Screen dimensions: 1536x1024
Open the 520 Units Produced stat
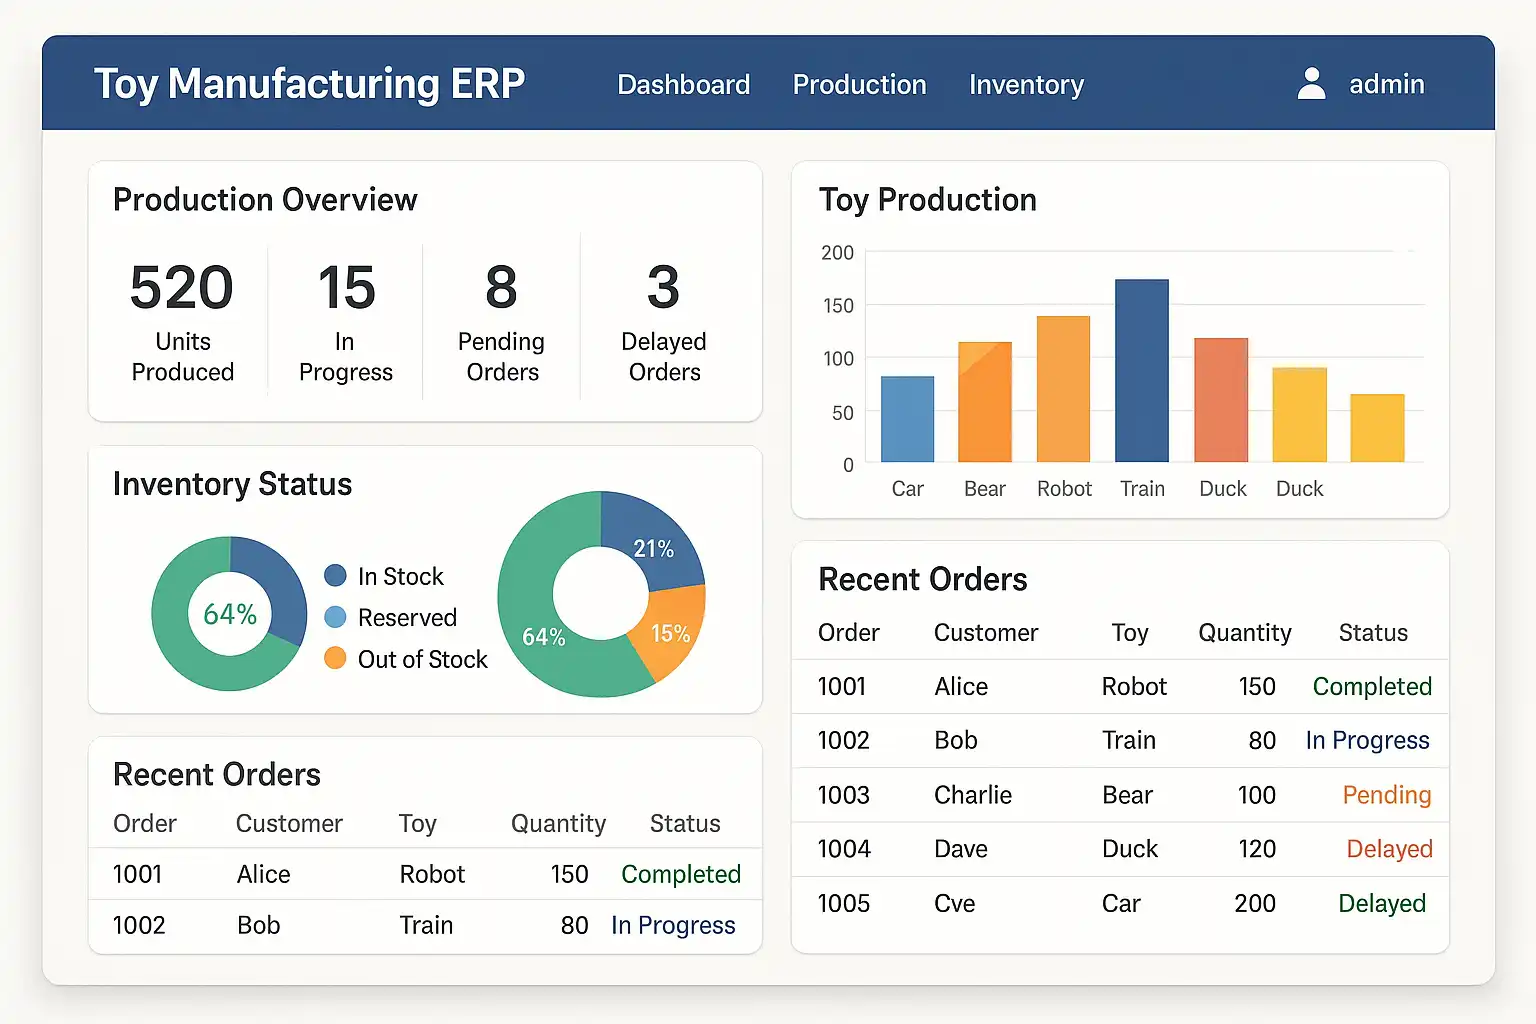point(182,321)
